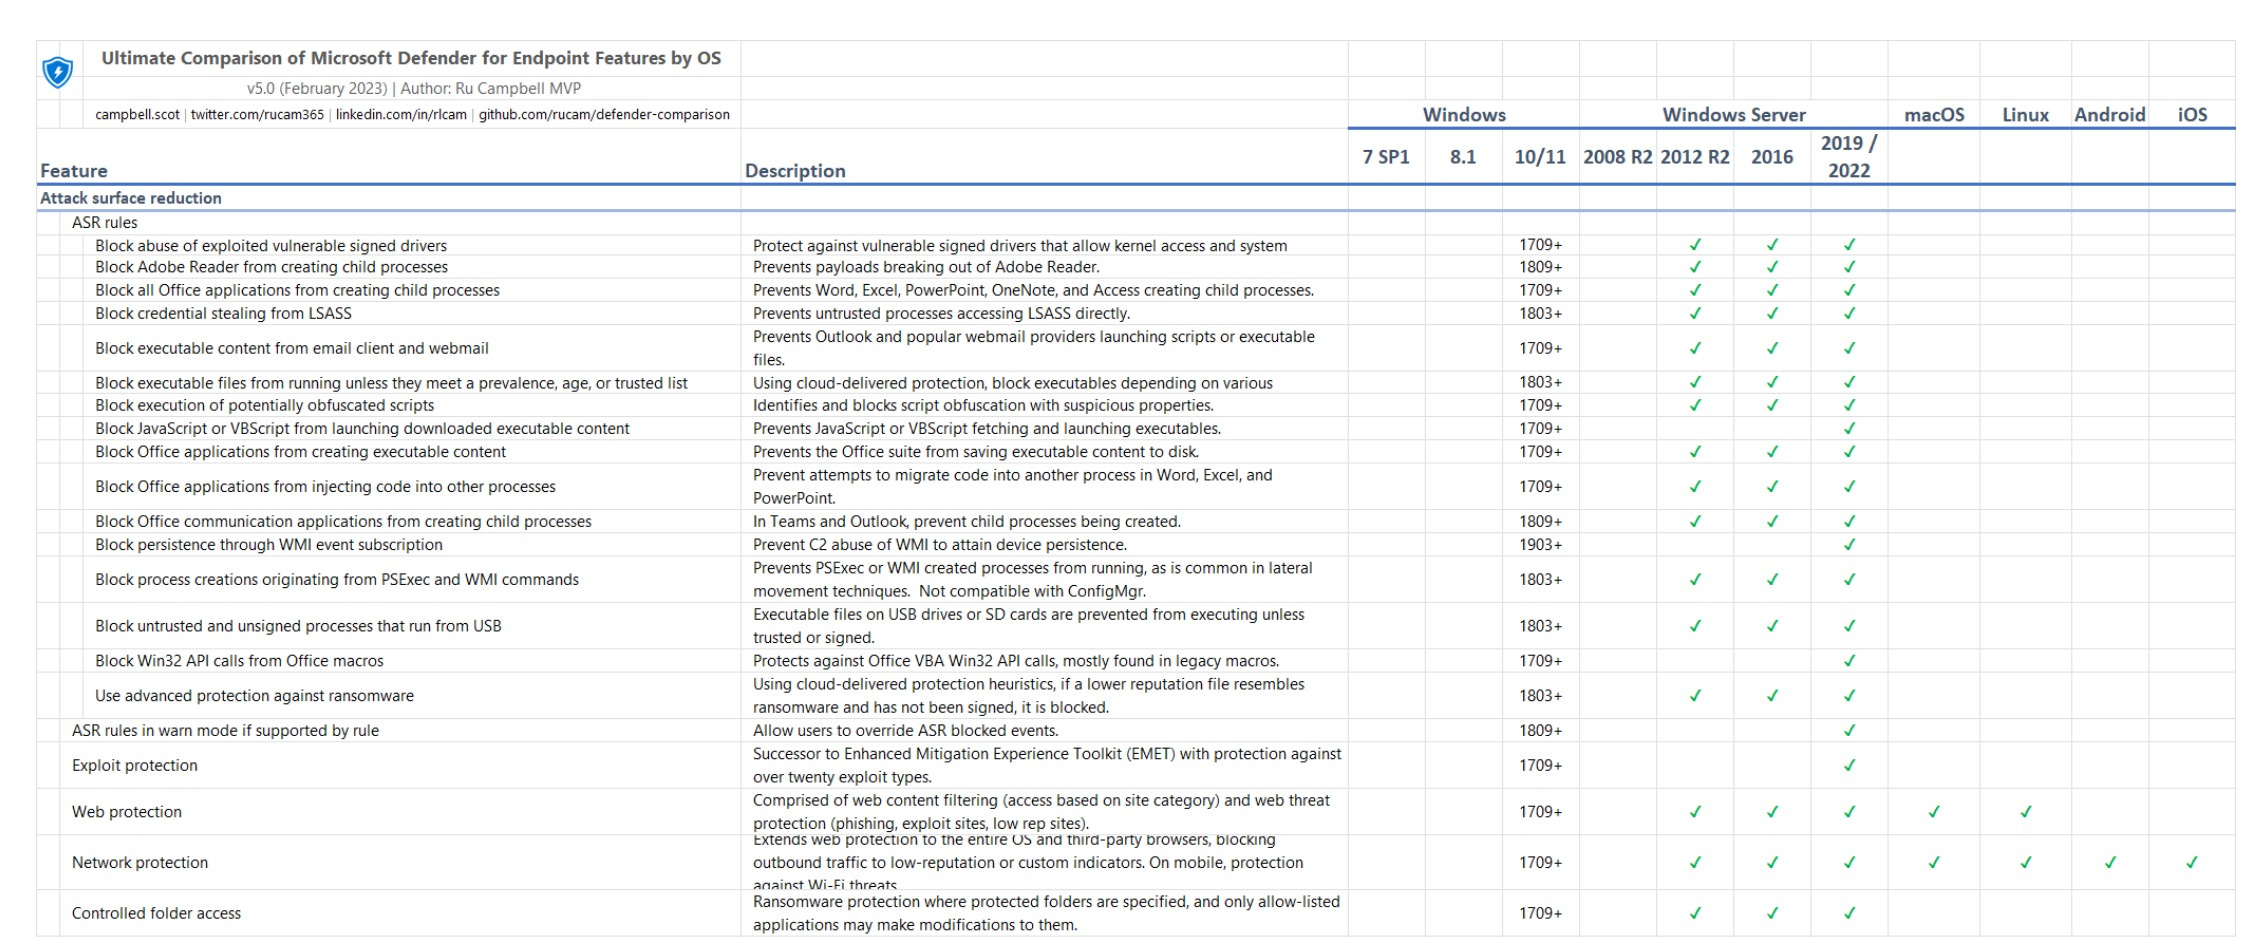Select the '2008 R2' column header
This screenshot has width=2259, height=937.
(x=1617, y=157)
